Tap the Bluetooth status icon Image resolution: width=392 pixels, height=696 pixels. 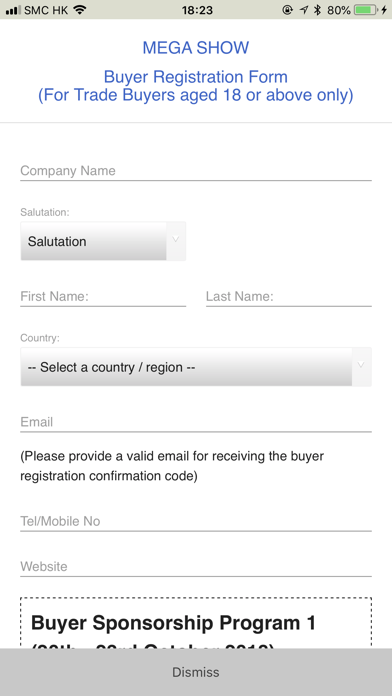coord(317,10)
